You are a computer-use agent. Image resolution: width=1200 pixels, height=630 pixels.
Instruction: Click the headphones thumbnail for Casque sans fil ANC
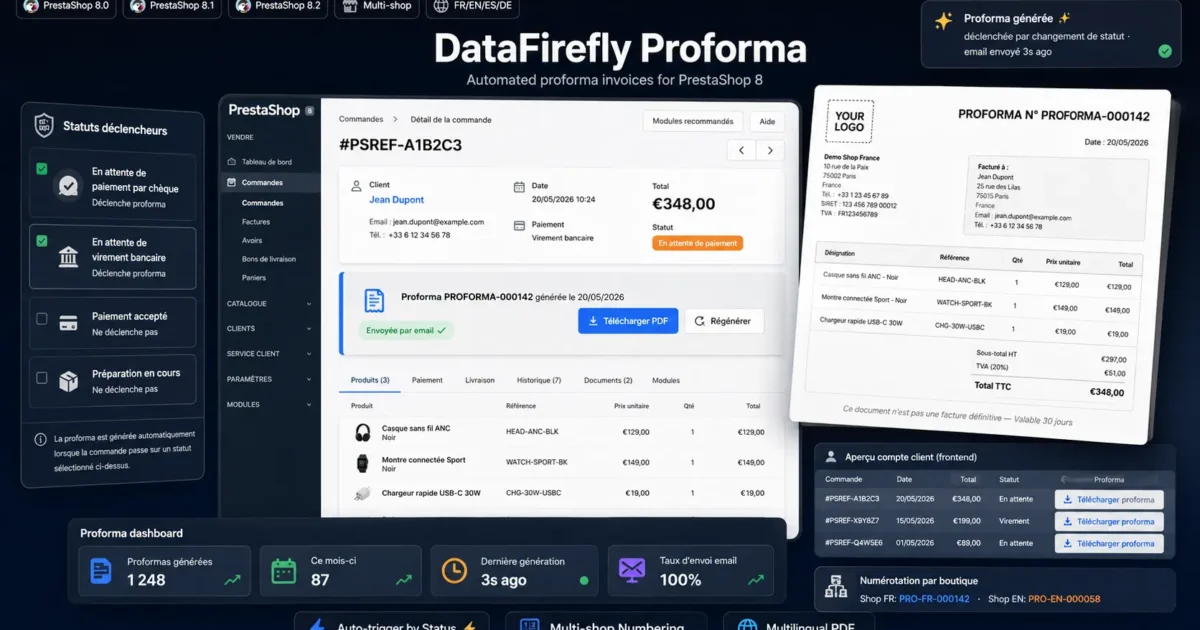tap(362, 432)
